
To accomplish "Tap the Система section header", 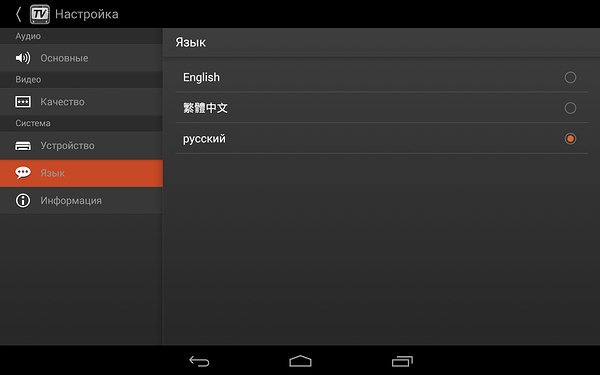I will [33, 123].
